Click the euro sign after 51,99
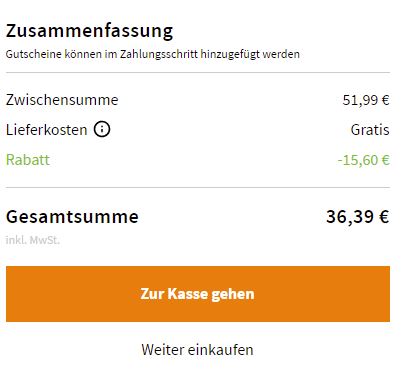 click(x=386, y=100)
